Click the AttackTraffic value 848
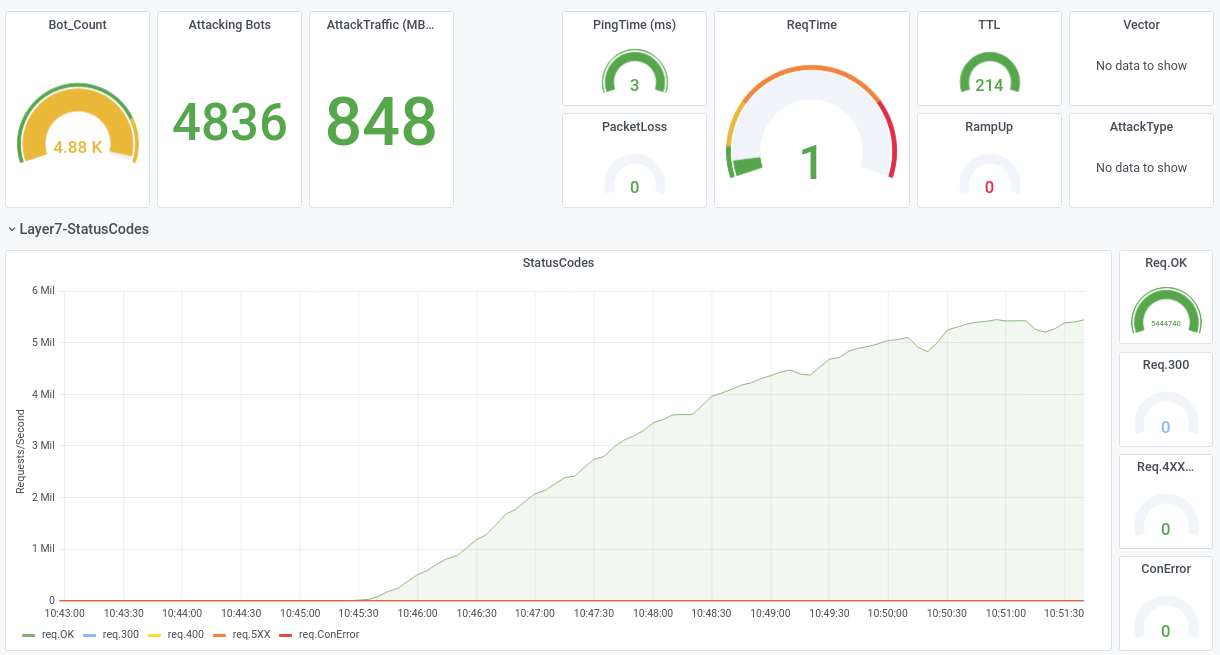 click(381, 123)
